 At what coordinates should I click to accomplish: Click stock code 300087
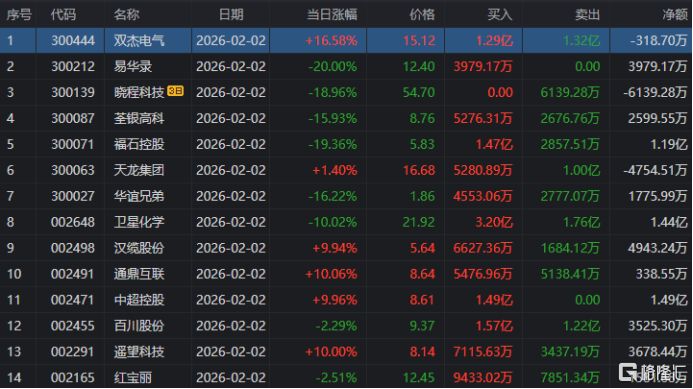click(x=72, y=118)
